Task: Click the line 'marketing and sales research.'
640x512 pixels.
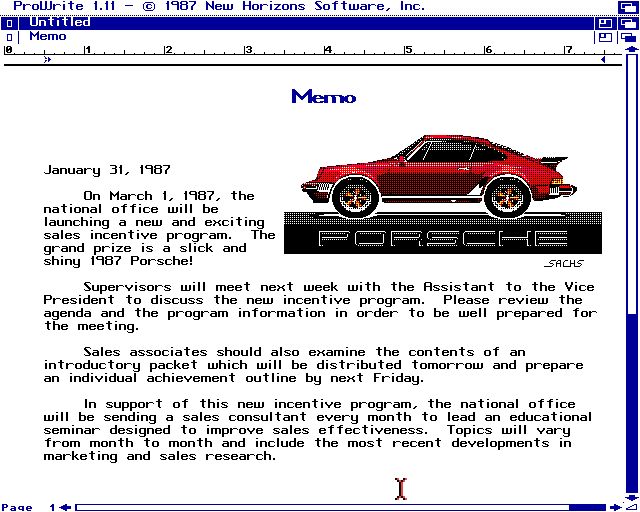Action: tap(160, 456)
